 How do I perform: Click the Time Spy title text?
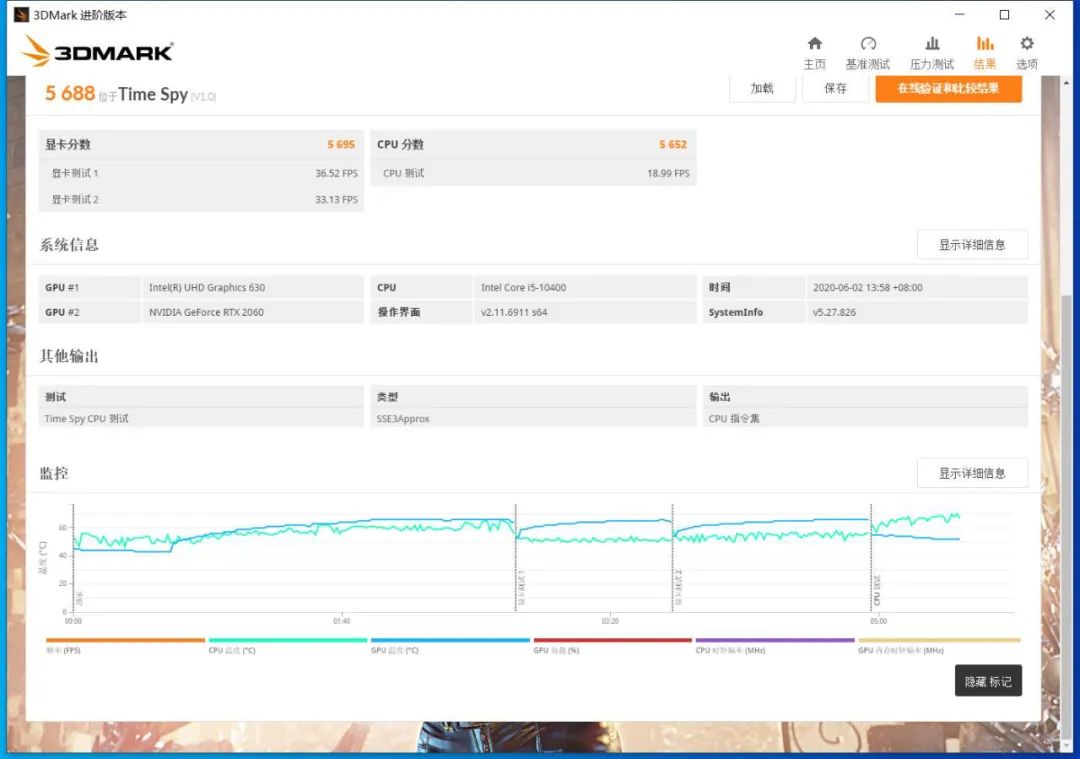coord(152,94)
